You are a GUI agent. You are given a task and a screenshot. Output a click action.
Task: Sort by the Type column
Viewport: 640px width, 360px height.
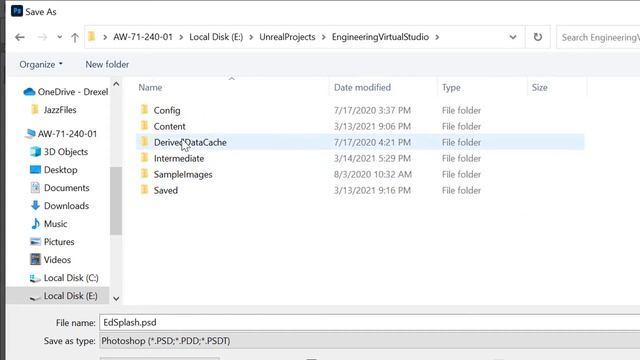pos(451,87)
